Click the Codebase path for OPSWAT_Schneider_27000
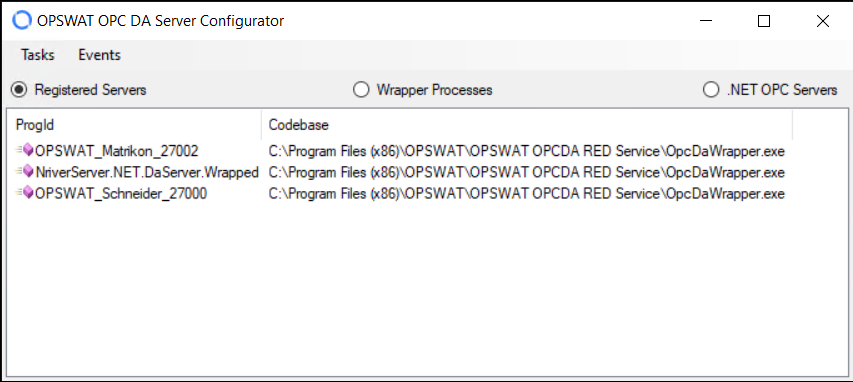Screen dimensions: 853x382 [527, 194]
